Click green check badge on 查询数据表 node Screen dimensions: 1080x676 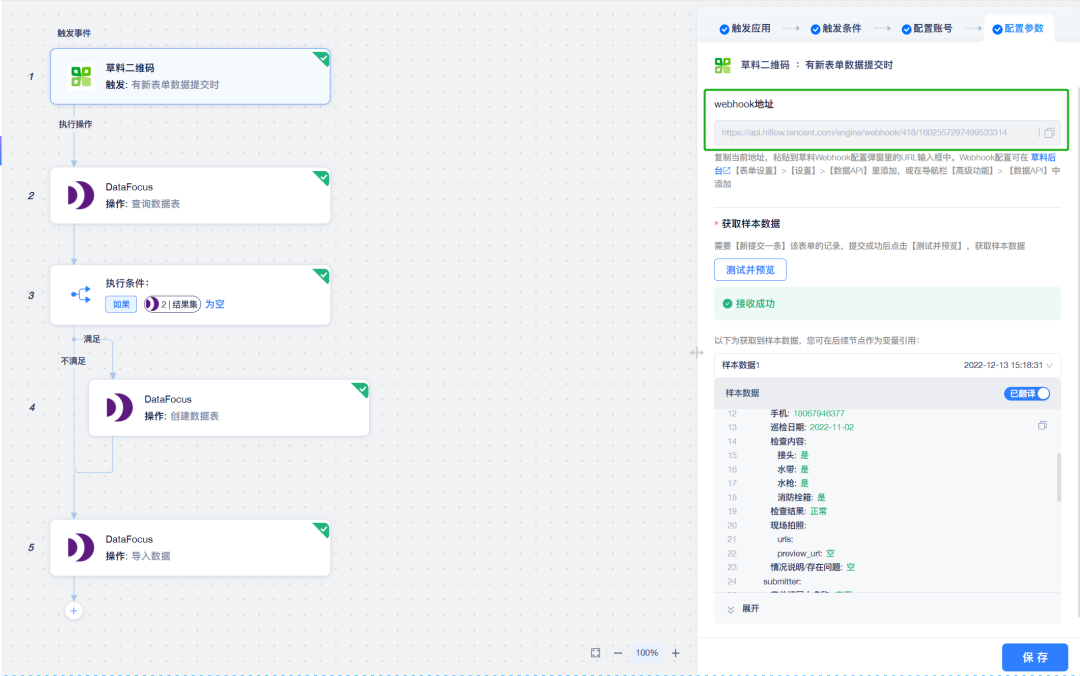click(x=321, y=177)
